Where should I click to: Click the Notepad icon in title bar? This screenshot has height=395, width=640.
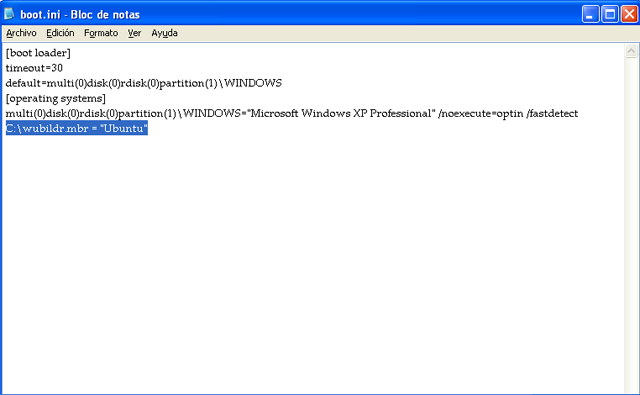pyautogui.click(x=9, y=14)
